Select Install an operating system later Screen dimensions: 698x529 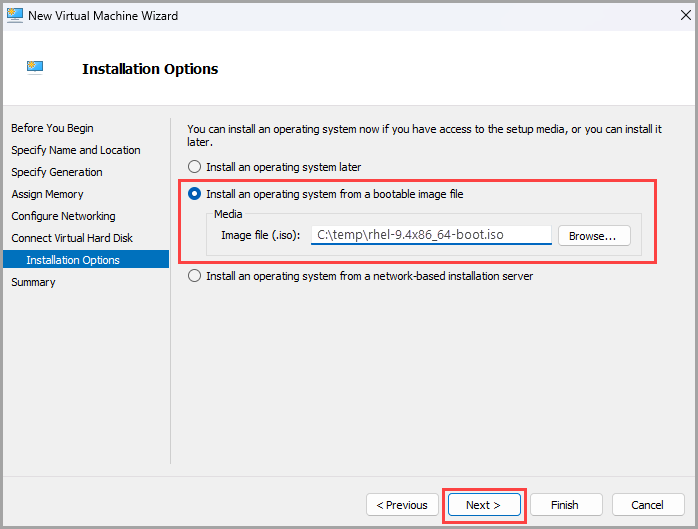[x=195, y=167]
